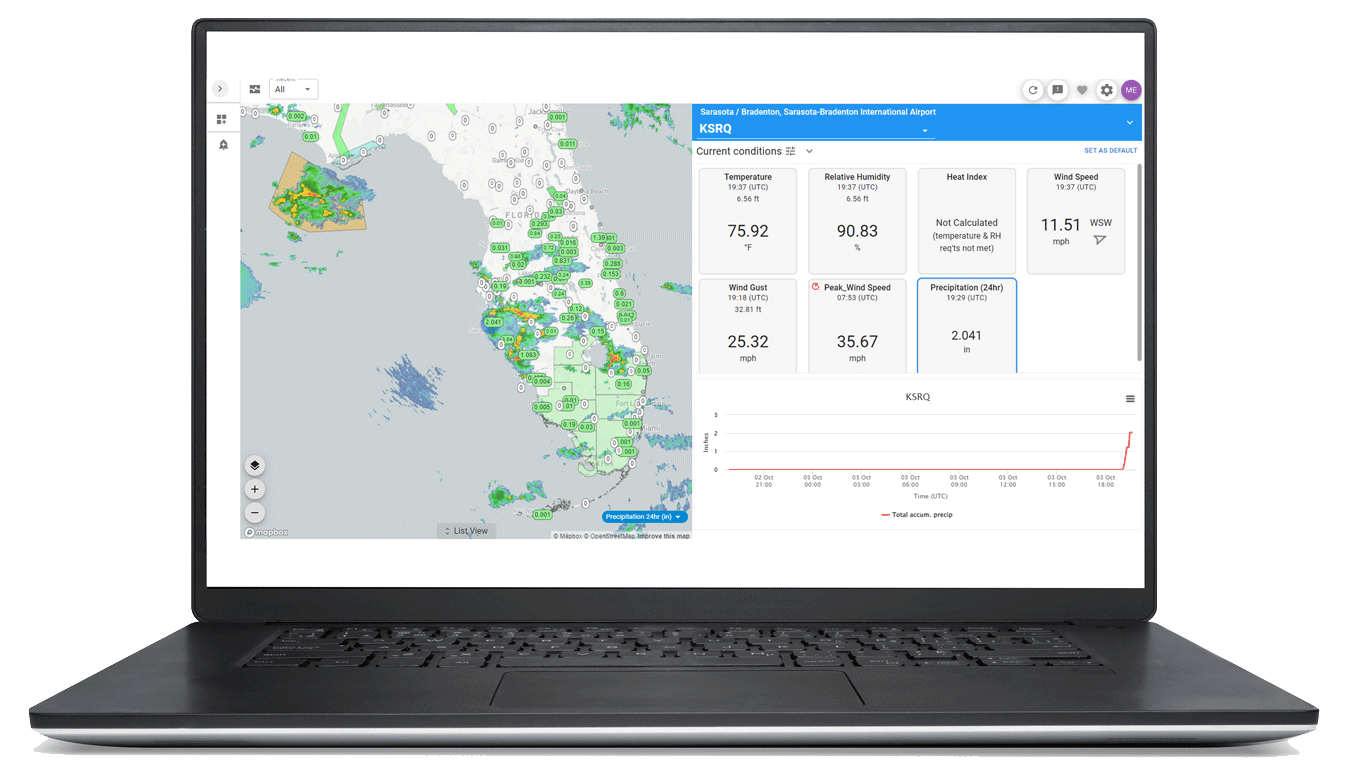Toggle the Total accum. precip legend
Viewport: 1347px width, 784px height.
[917, 514]
